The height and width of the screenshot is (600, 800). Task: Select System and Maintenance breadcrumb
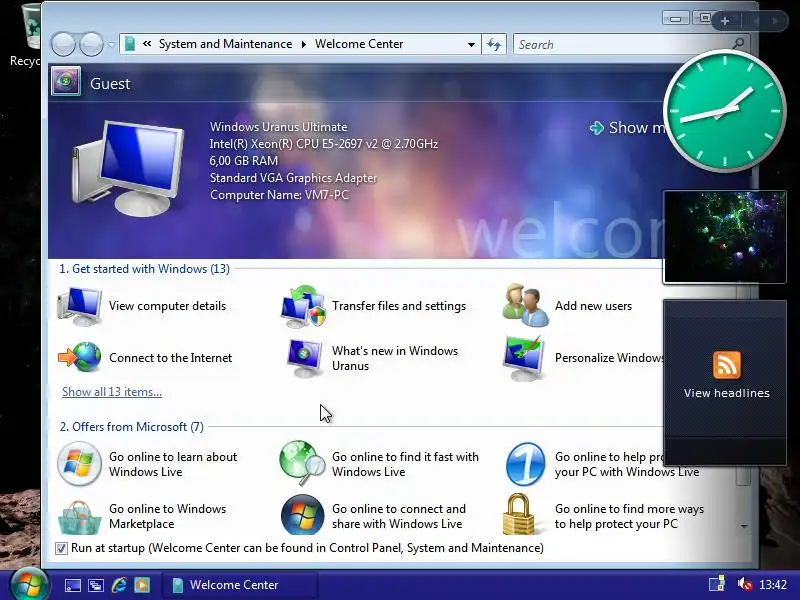(x=226, y=44)
